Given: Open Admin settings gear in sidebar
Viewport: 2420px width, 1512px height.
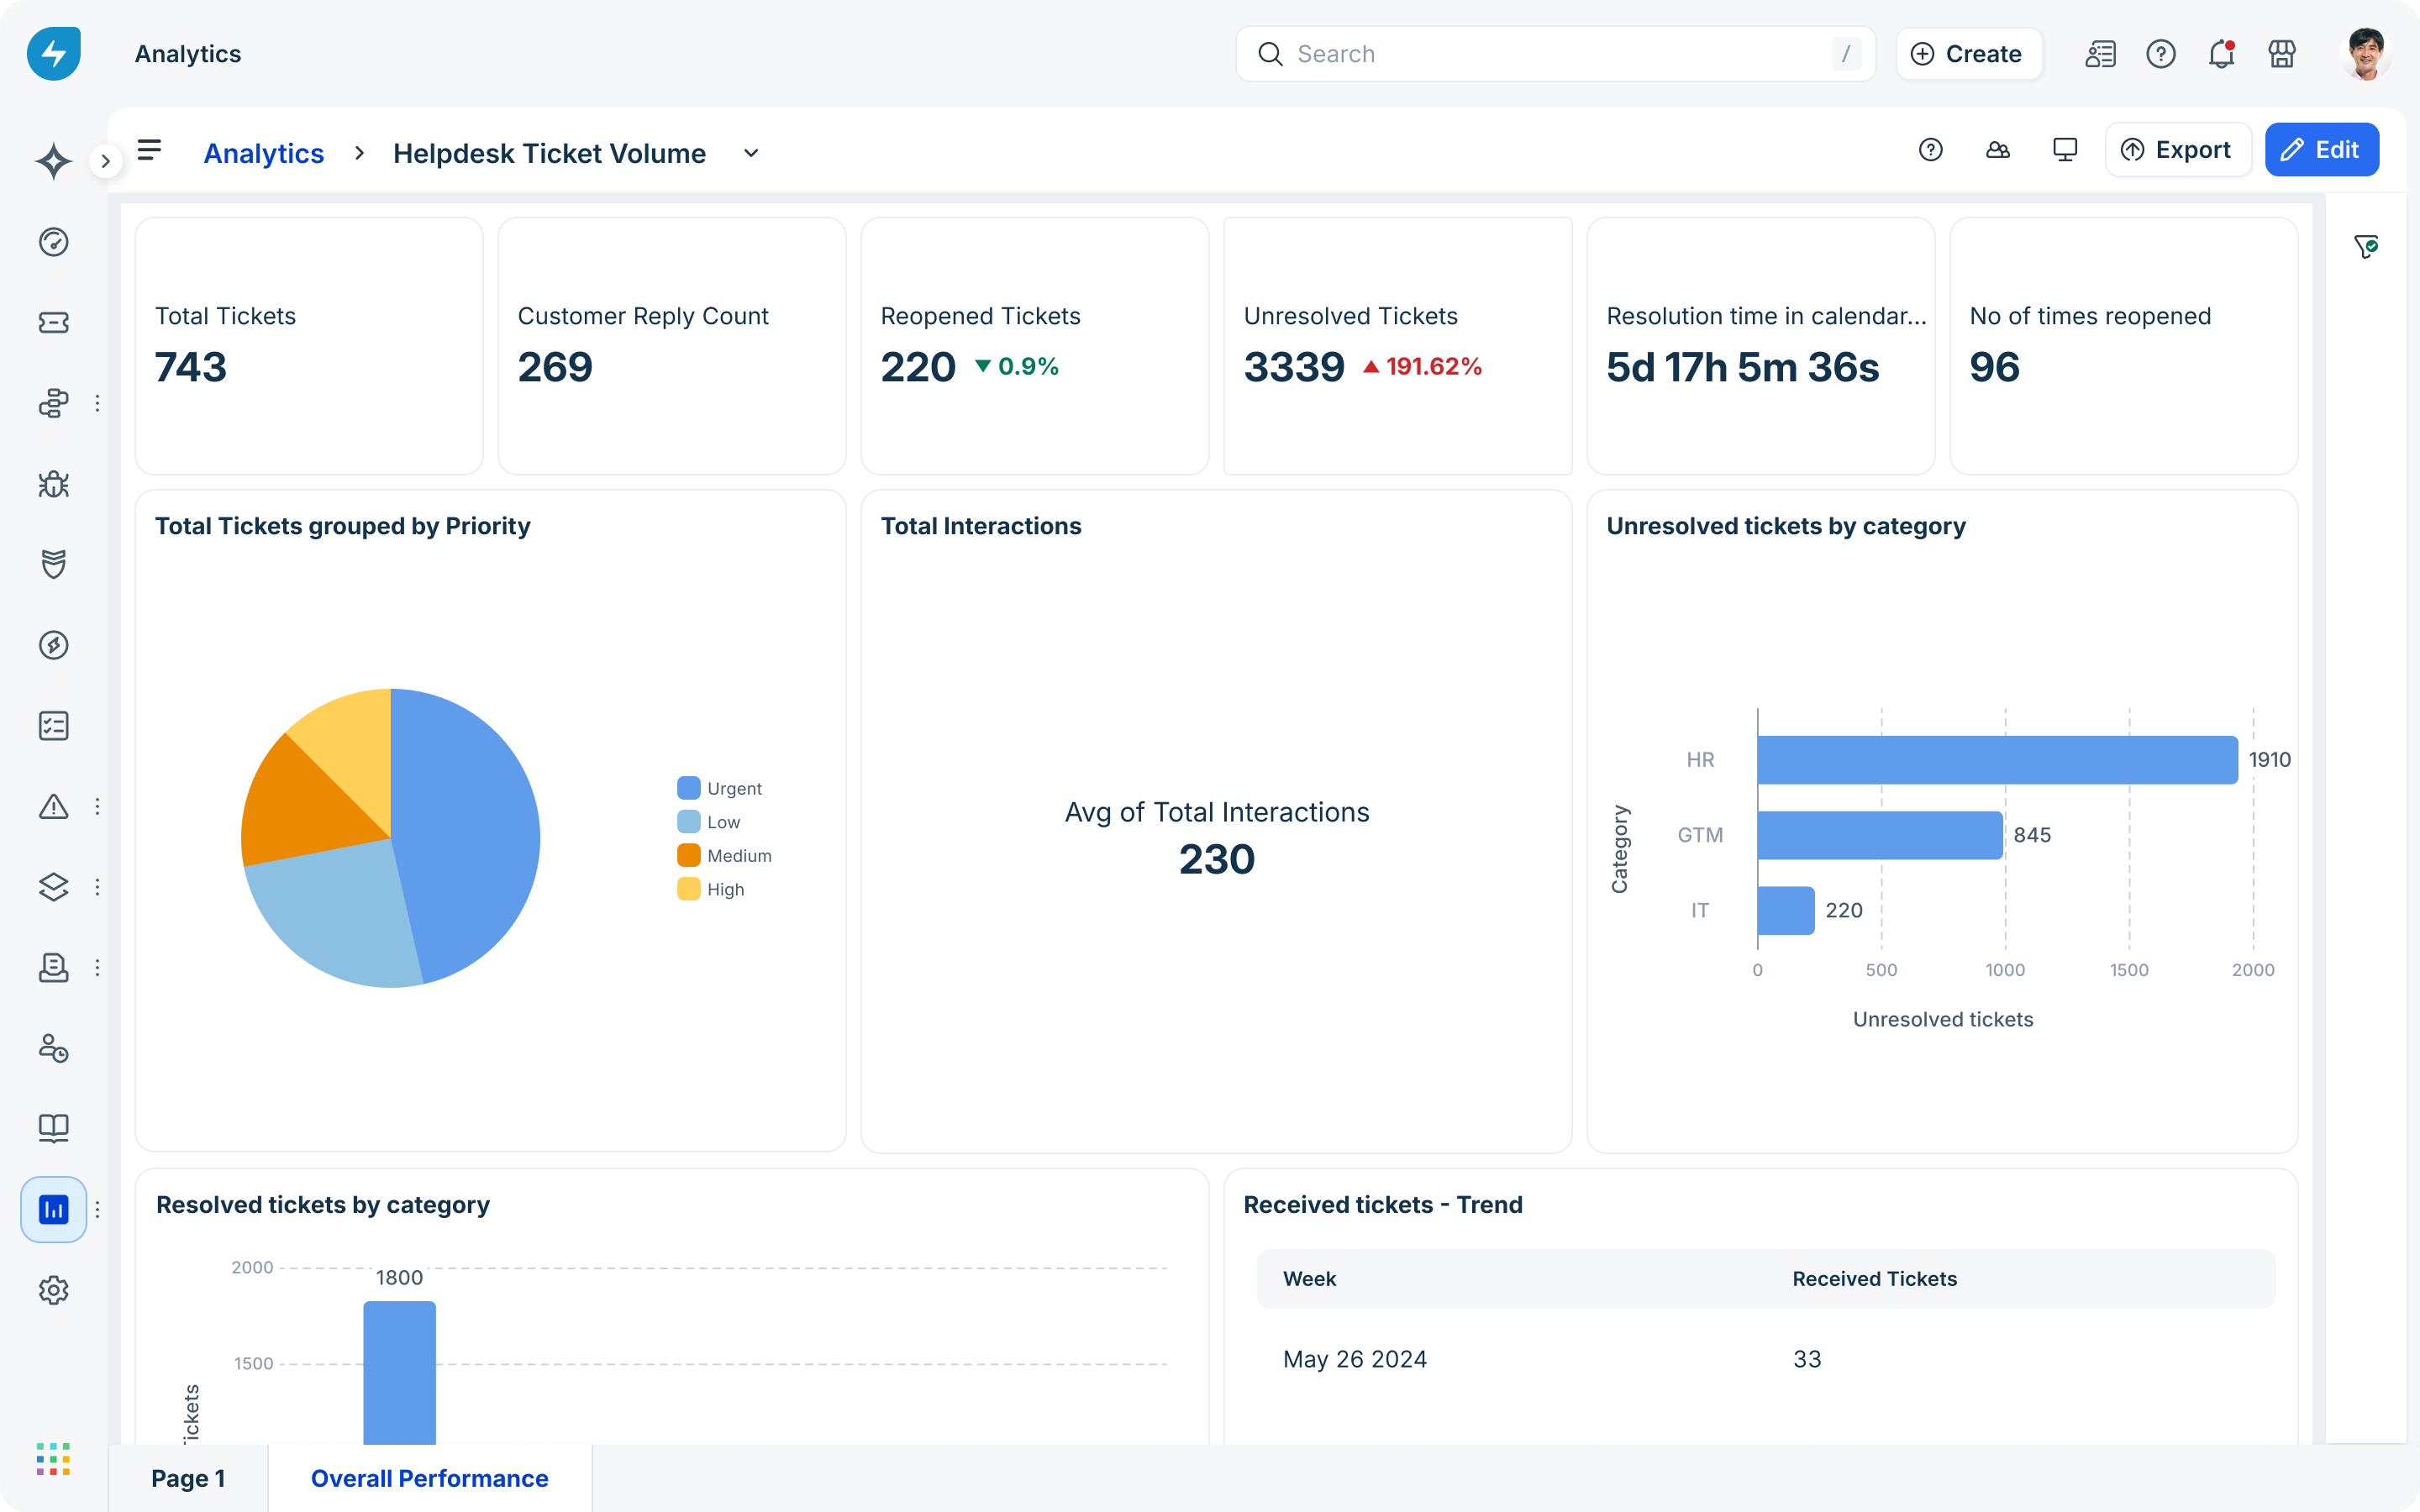Looking at the screenshot, I should pos(54,1290).
